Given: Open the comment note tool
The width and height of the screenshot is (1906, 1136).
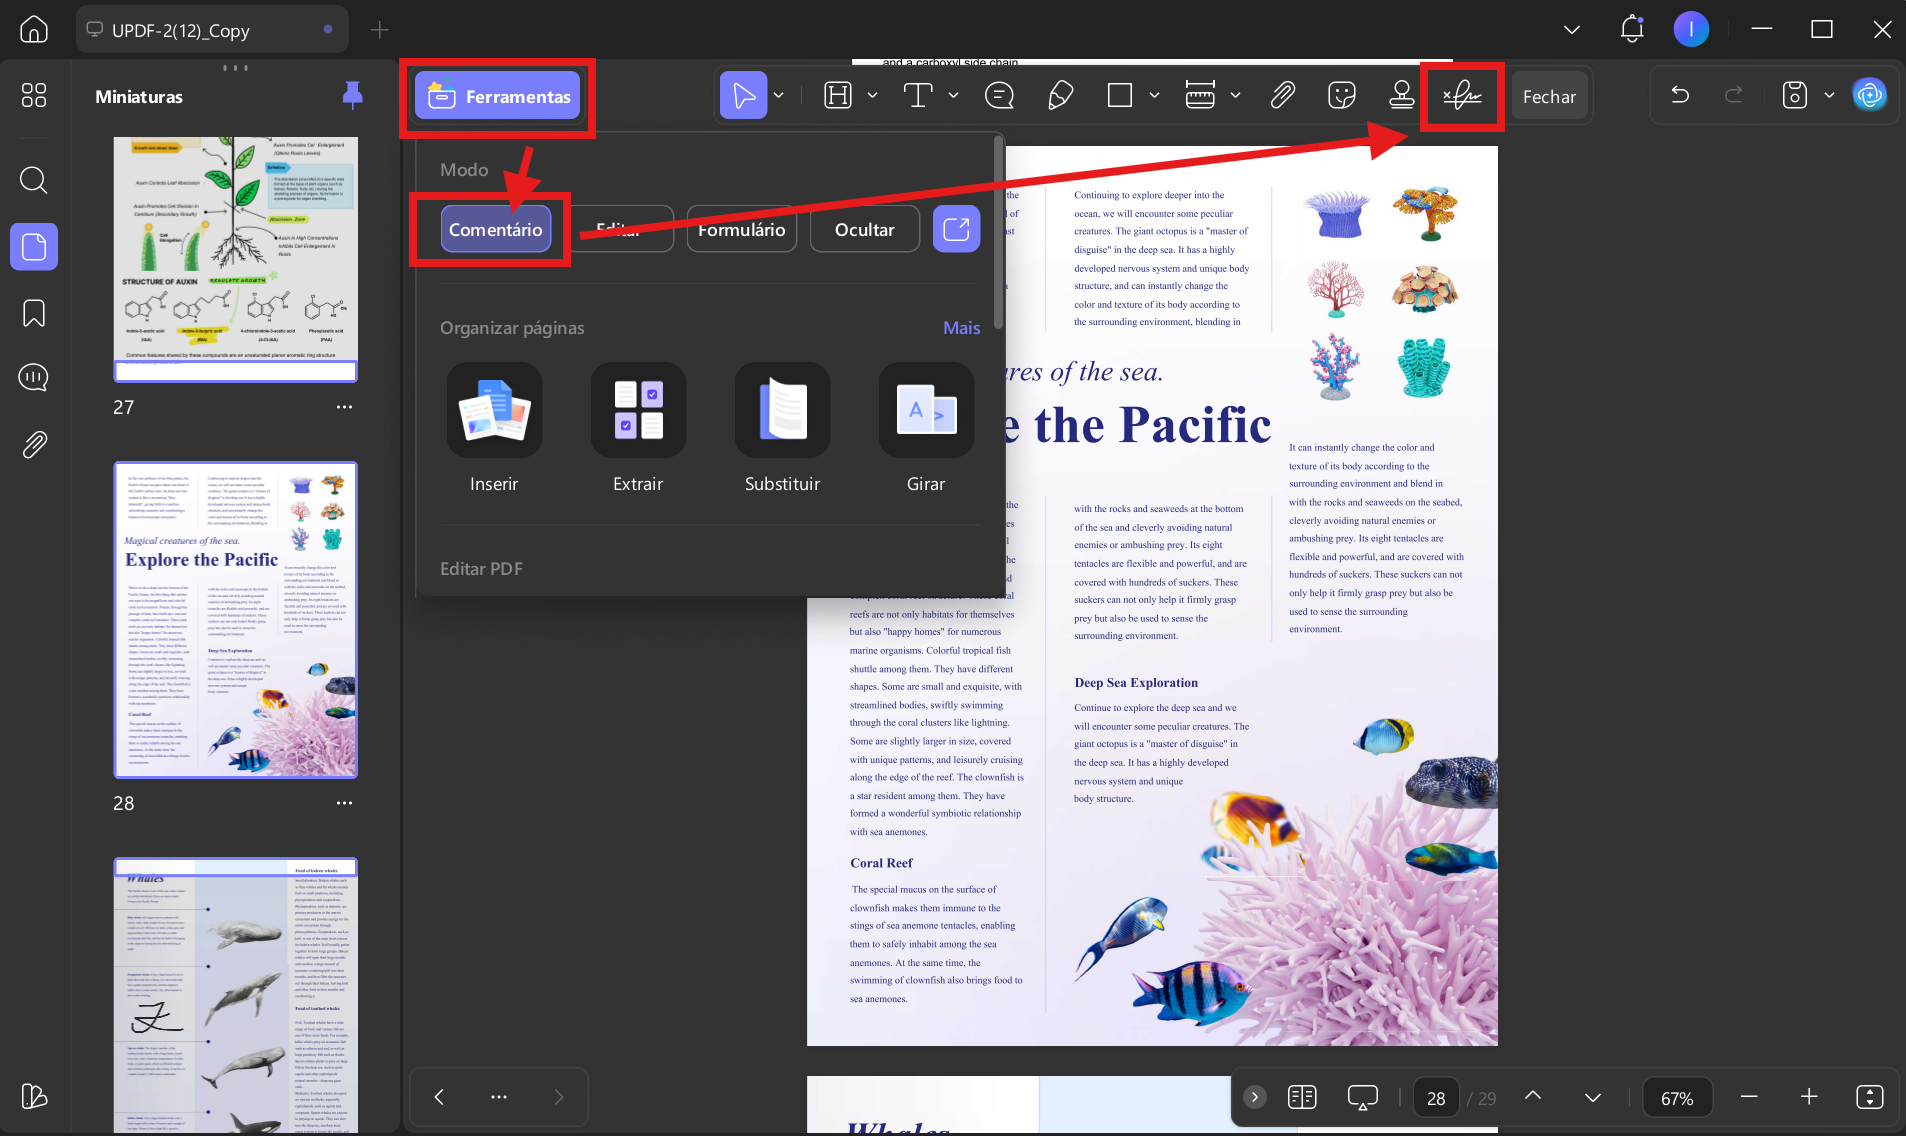Looking at the screenshot, I should [x=999, y=96].
